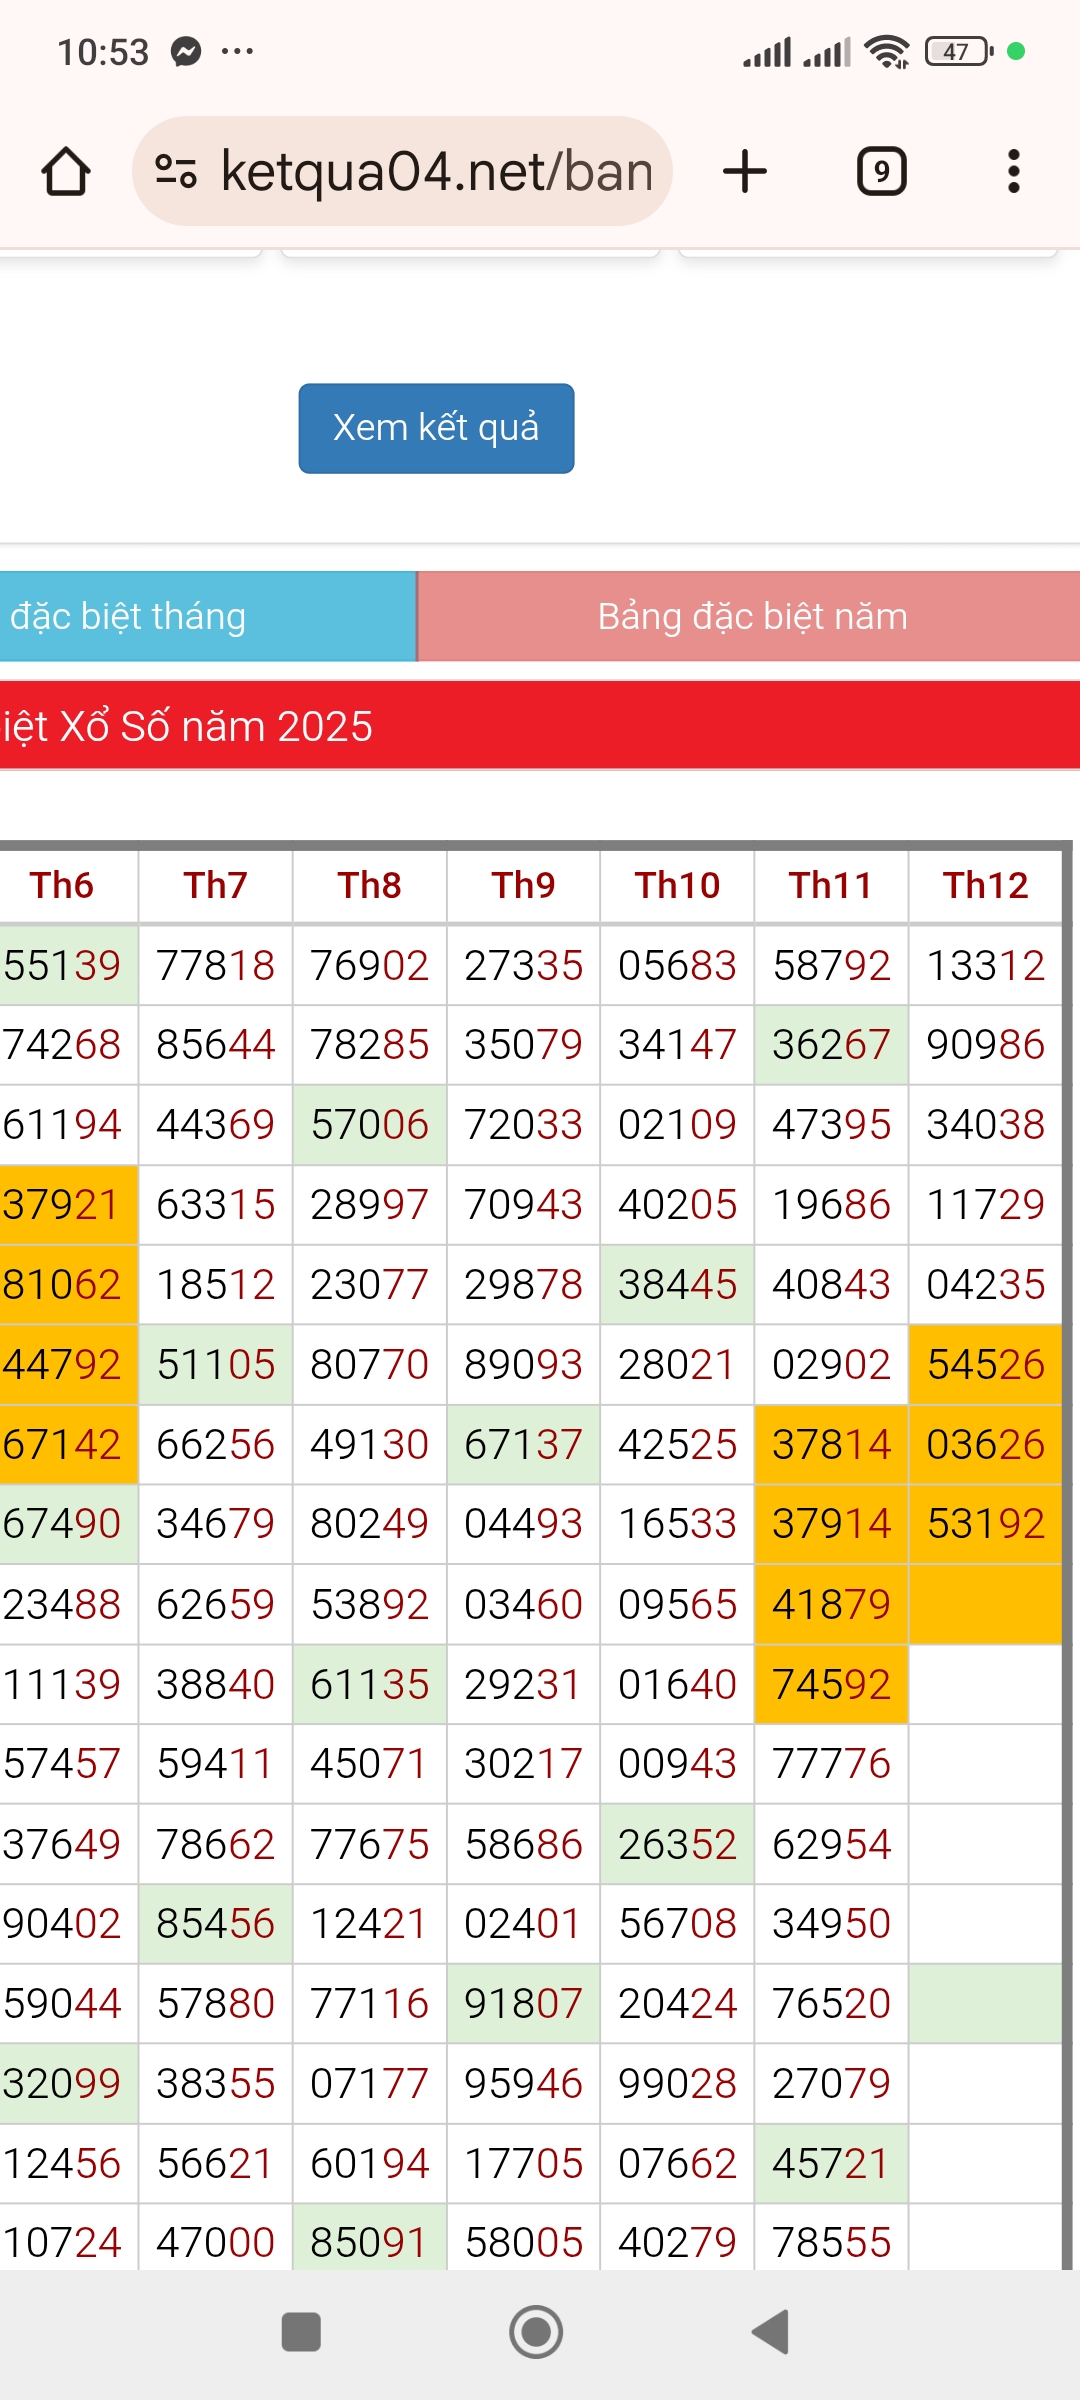Tap the browser home icon

(x=66, y=171)
